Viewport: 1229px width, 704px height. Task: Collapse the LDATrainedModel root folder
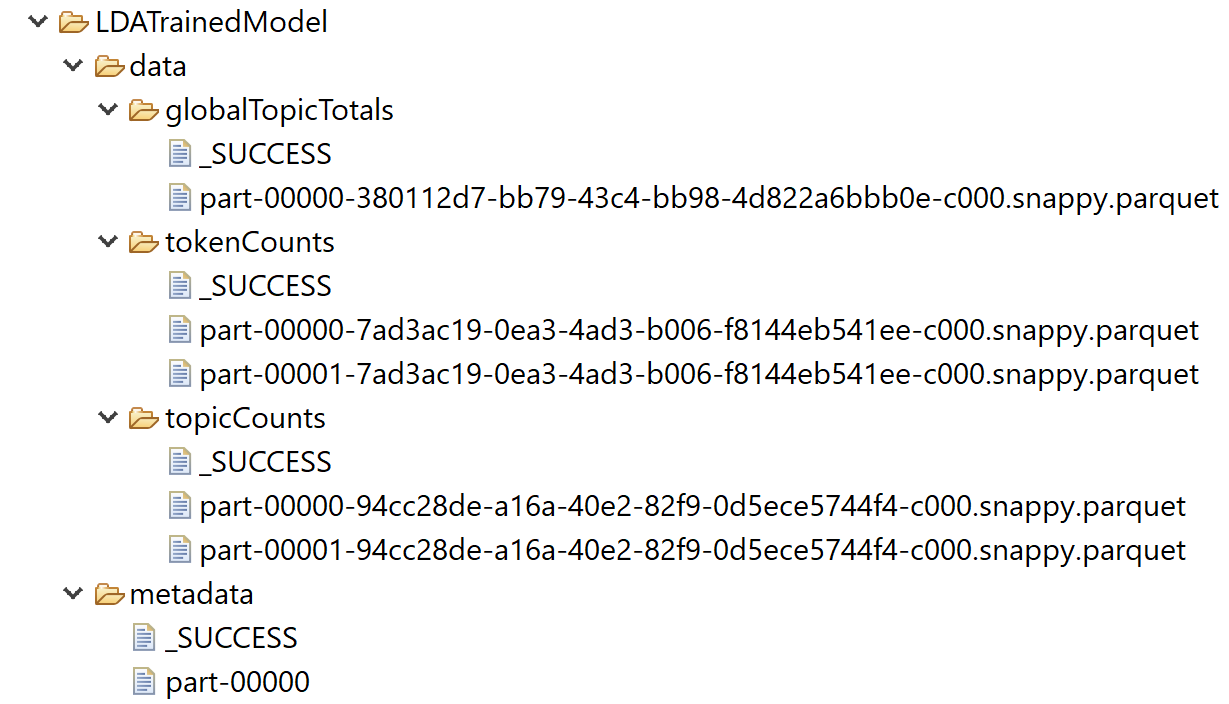point(39,22)
